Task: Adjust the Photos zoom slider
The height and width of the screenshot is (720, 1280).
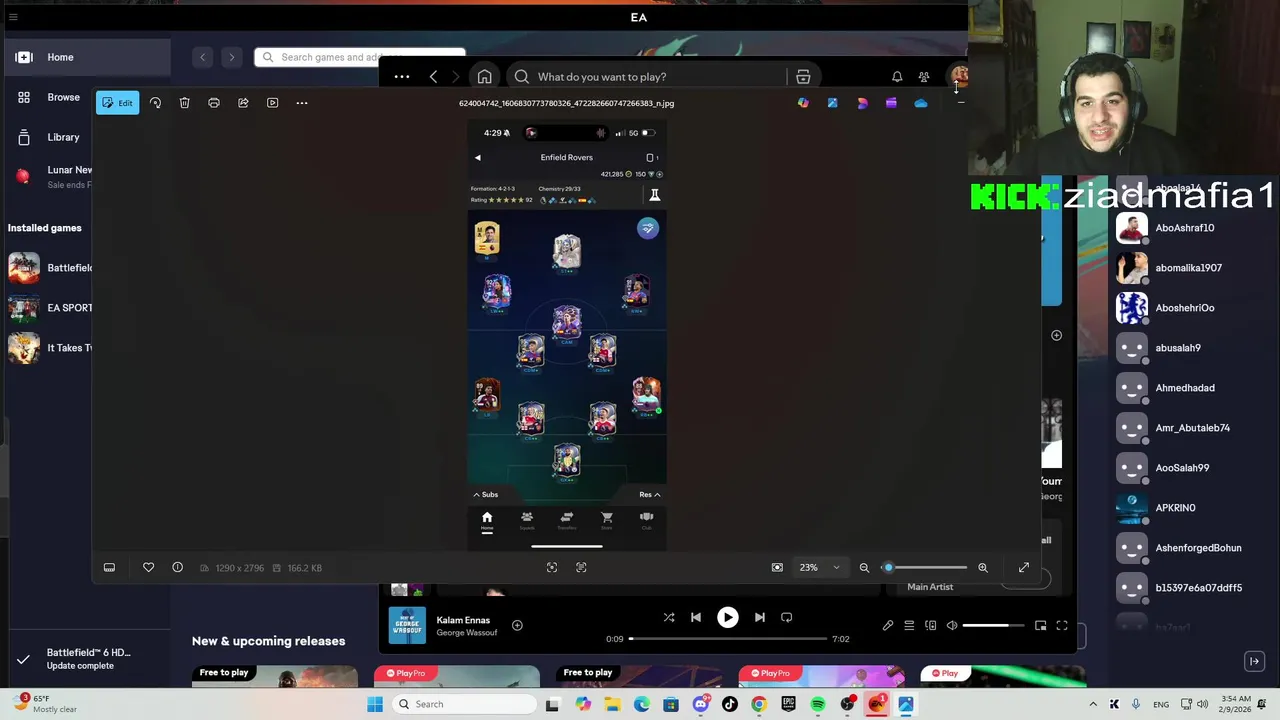Action: click(927, 568)
